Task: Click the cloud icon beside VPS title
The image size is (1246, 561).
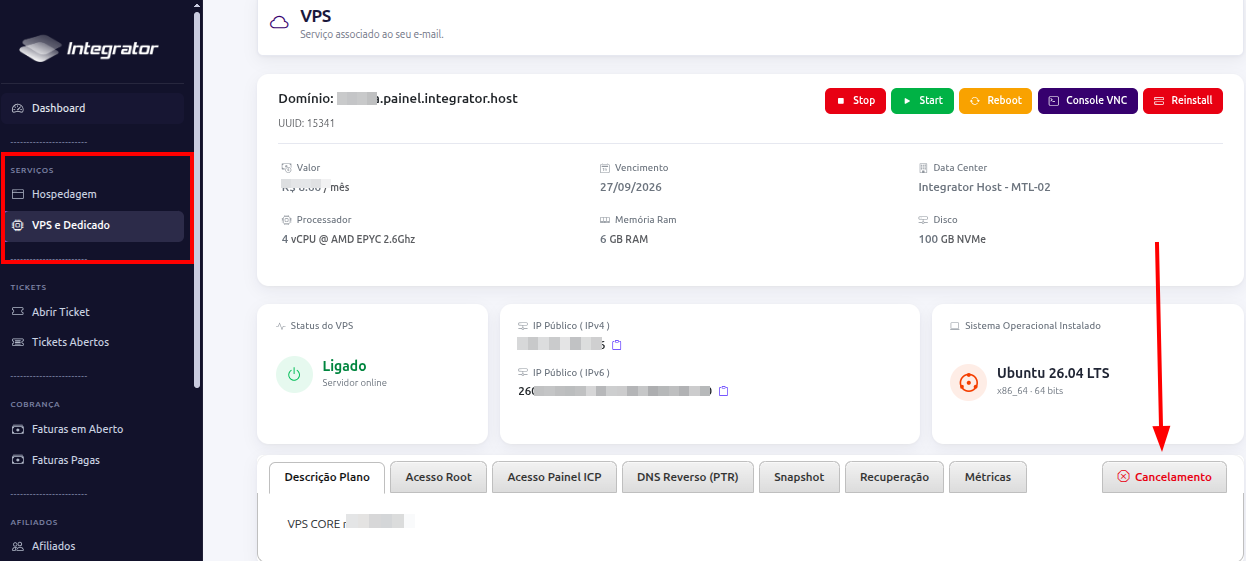Action: point(280,22)
